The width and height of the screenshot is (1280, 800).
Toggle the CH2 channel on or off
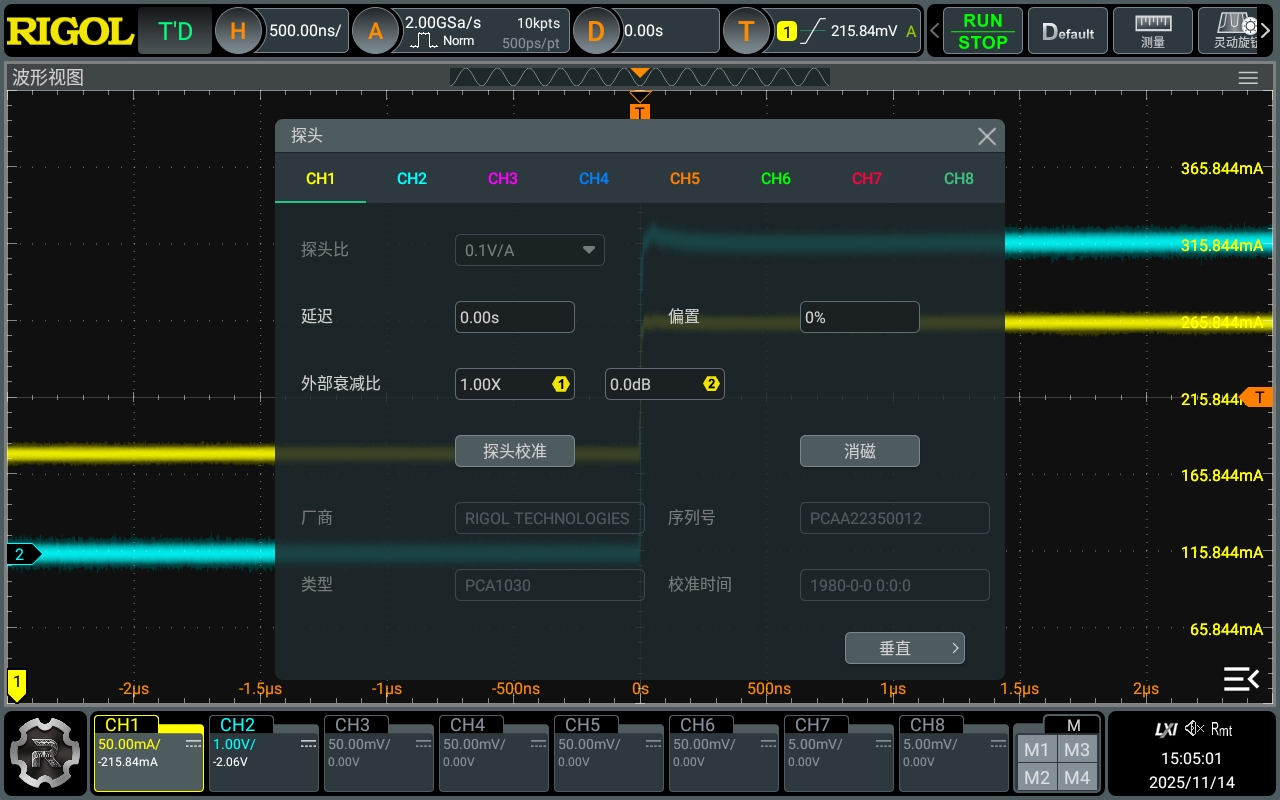point(238,725)
